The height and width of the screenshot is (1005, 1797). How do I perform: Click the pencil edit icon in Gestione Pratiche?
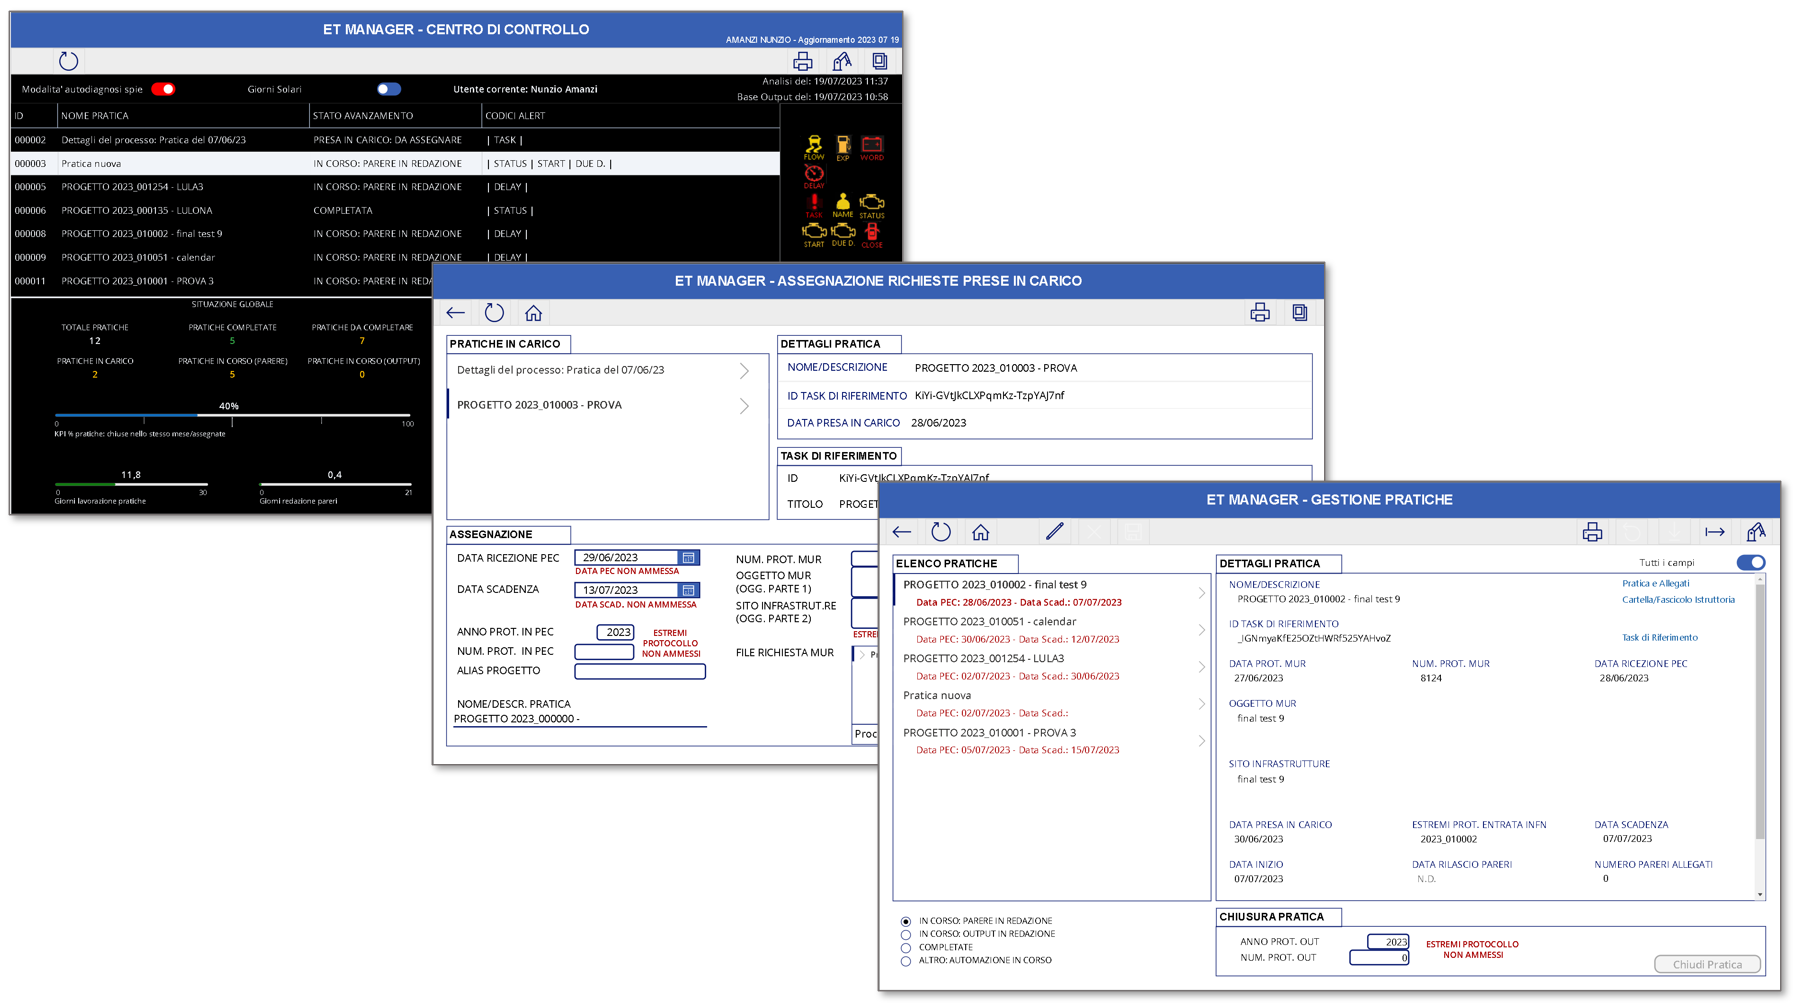point(1055,532)
